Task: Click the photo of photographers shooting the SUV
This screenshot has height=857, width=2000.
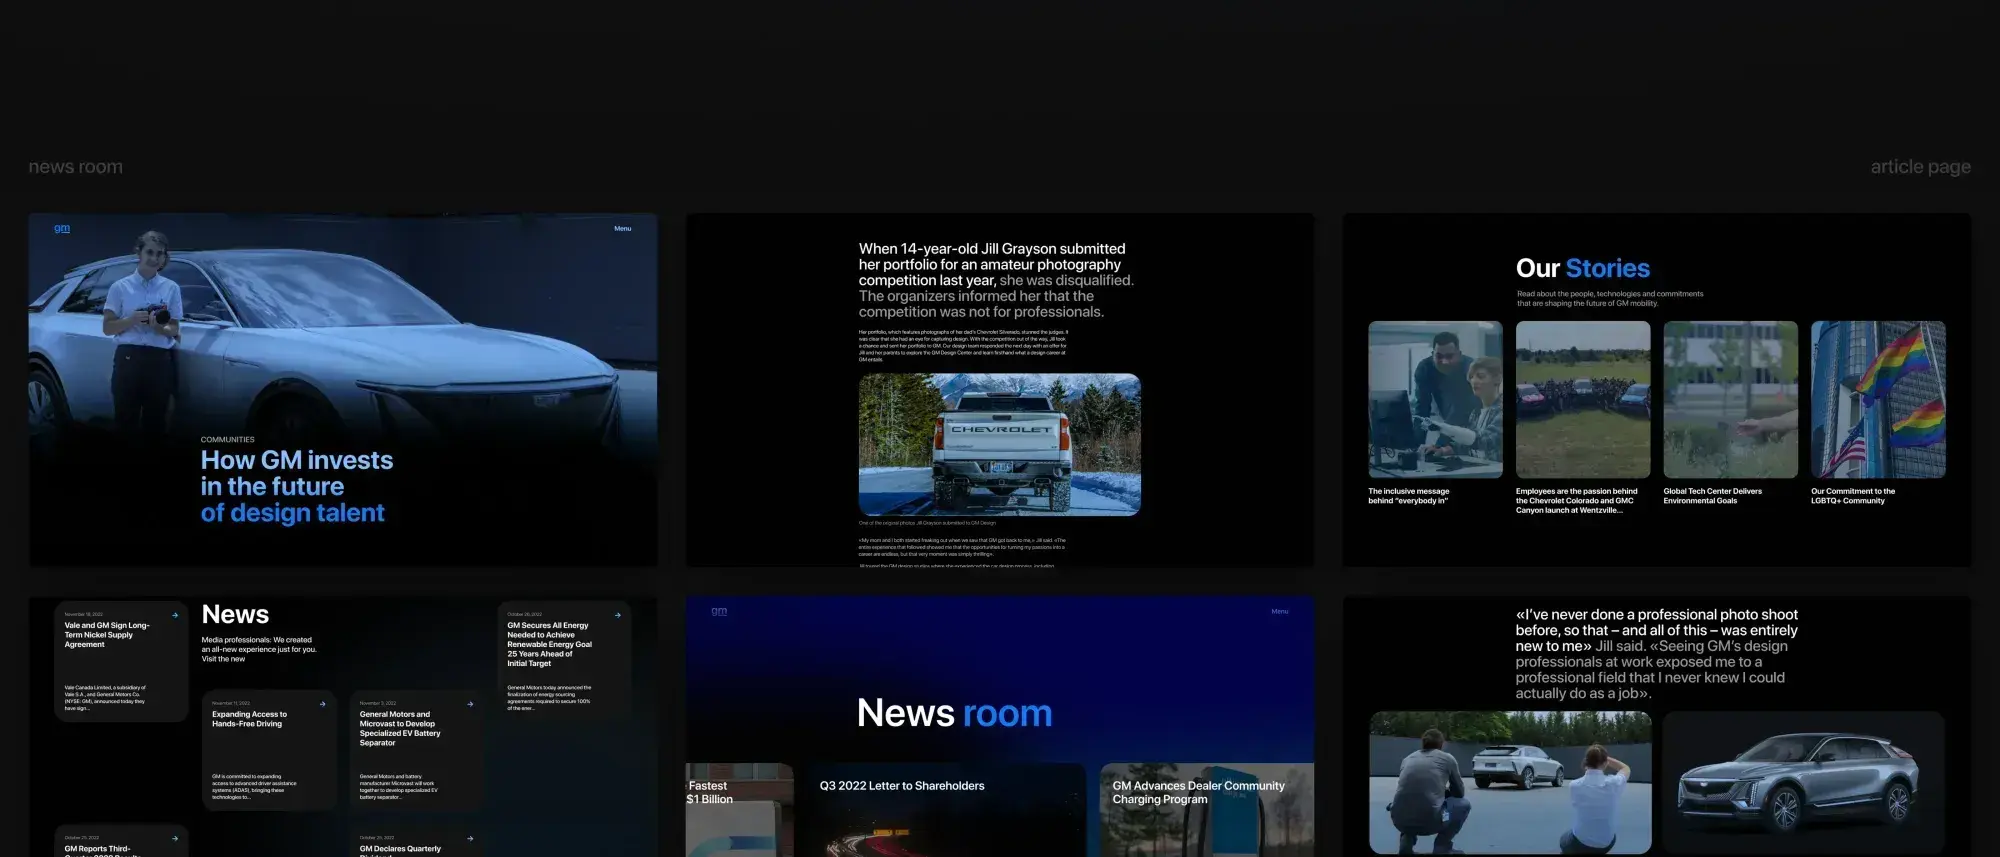Action: click(1510, 782)
